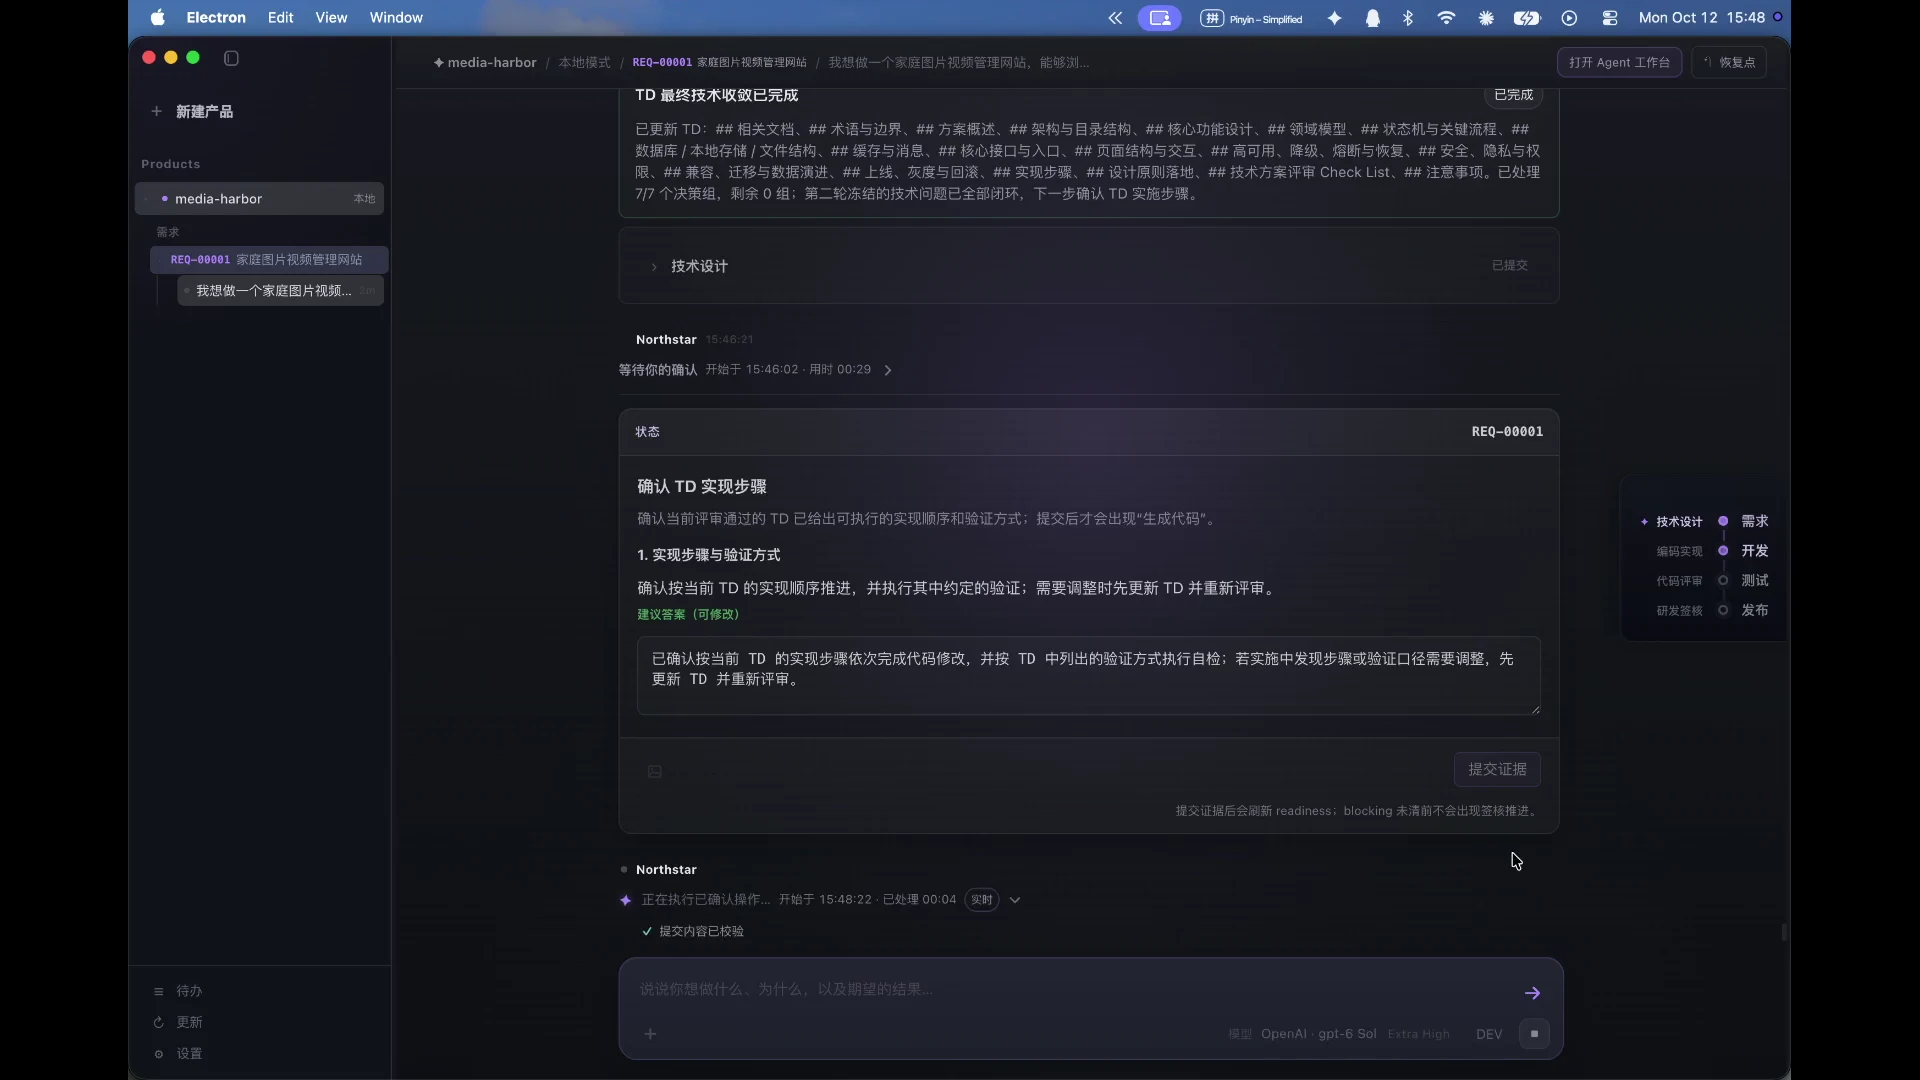Click the 提交证据 button

click(x=1497, y=769)
